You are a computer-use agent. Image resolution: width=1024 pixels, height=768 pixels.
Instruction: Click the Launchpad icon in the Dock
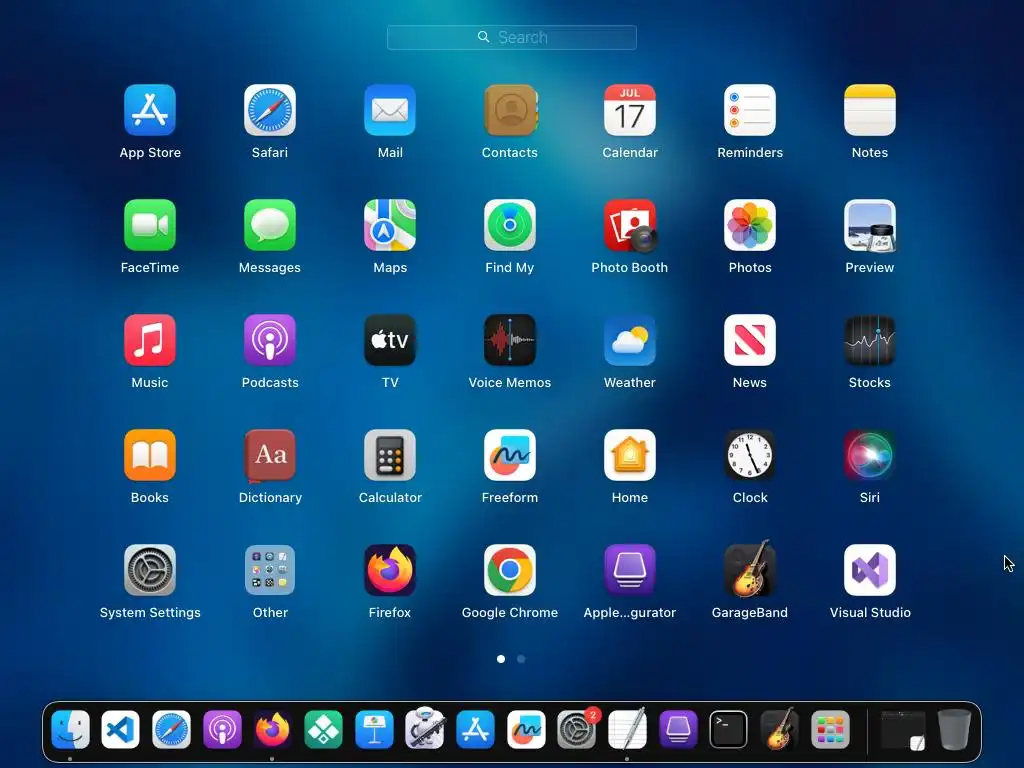(x=830, y=729)
